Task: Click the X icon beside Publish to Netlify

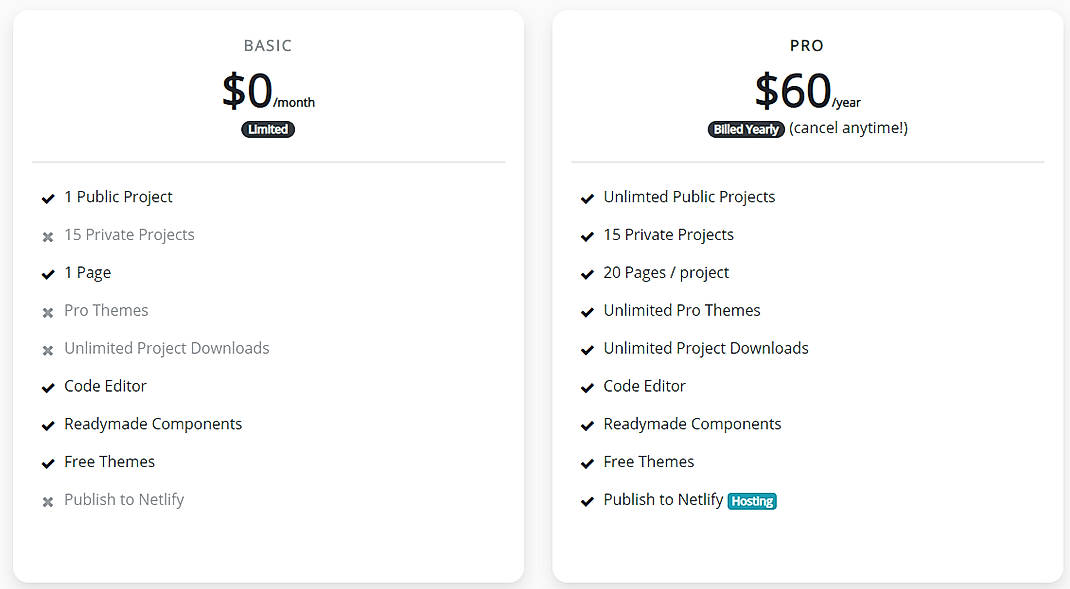Action: (x=48, y=501)
